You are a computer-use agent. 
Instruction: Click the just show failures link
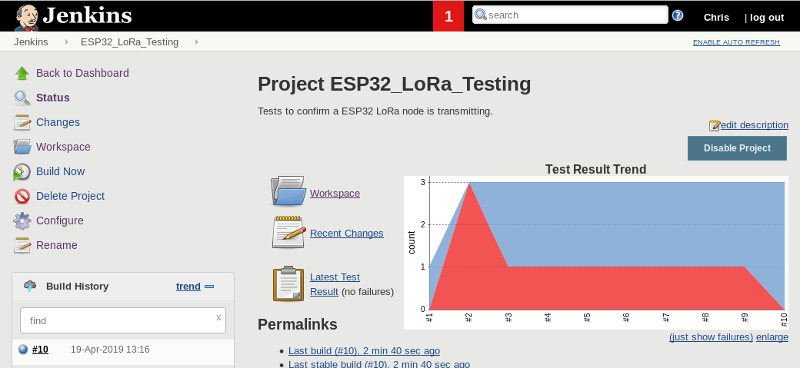(x=711, y=337)
